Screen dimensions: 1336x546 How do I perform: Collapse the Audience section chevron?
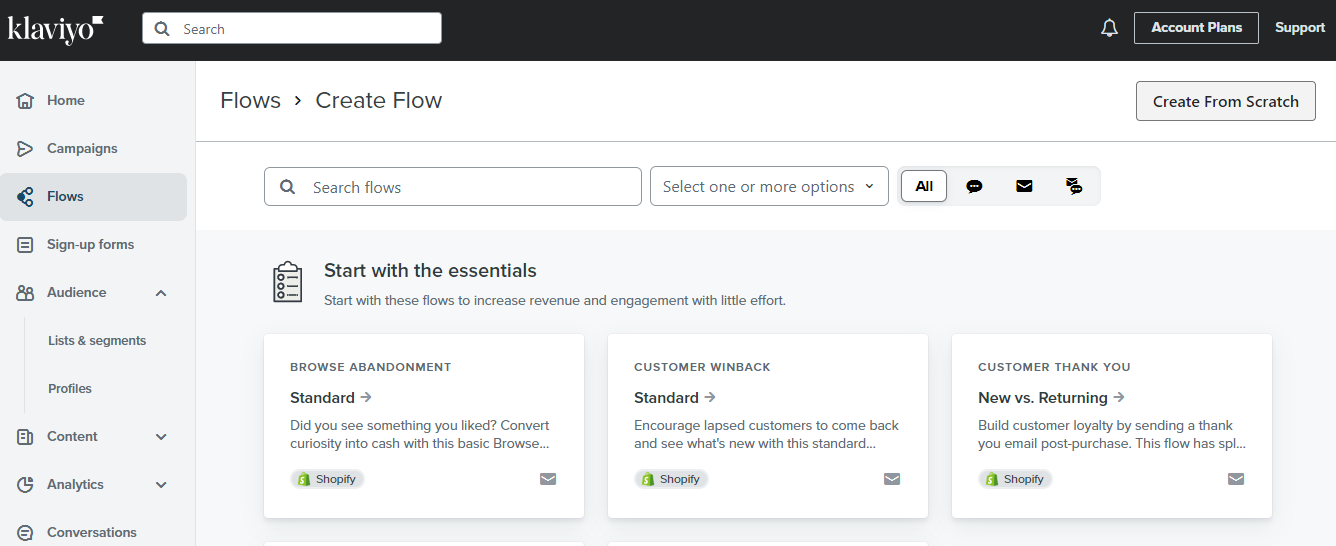click(x=161, y=293)
